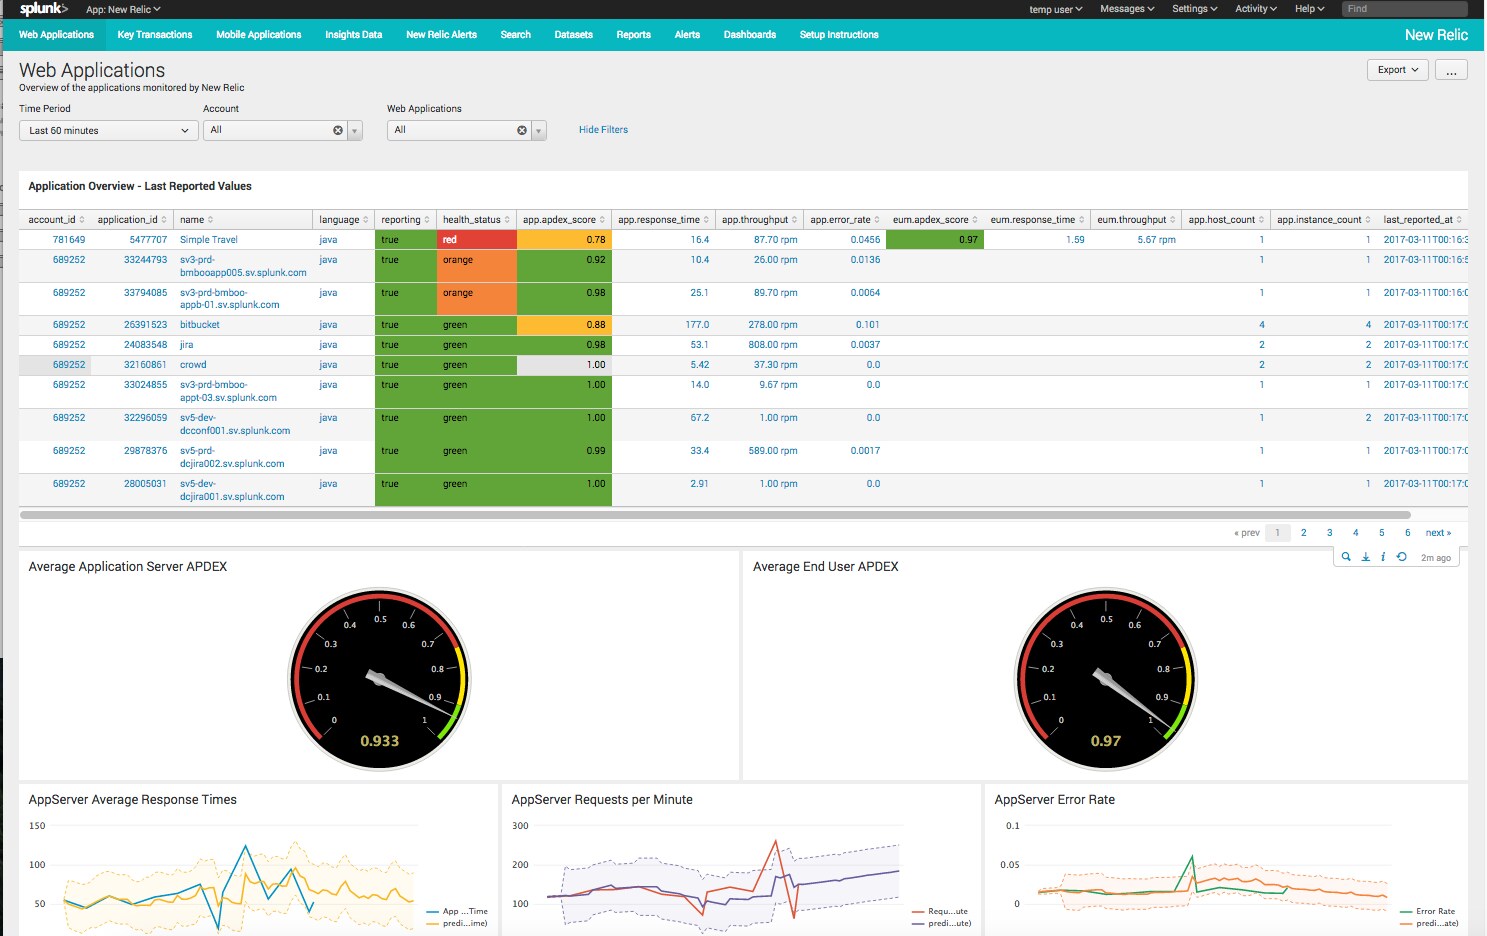The width and height of the screenshot is (1487, 936).
Task: Open the jira application link
Action: [187, 345]
